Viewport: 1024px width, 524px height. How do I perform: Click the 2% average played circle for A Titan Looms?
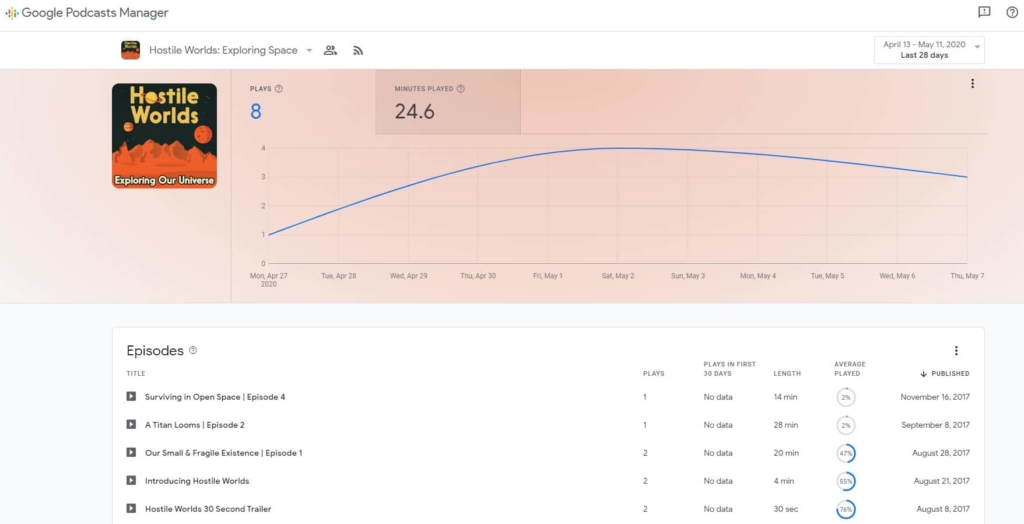coord(846,425)
